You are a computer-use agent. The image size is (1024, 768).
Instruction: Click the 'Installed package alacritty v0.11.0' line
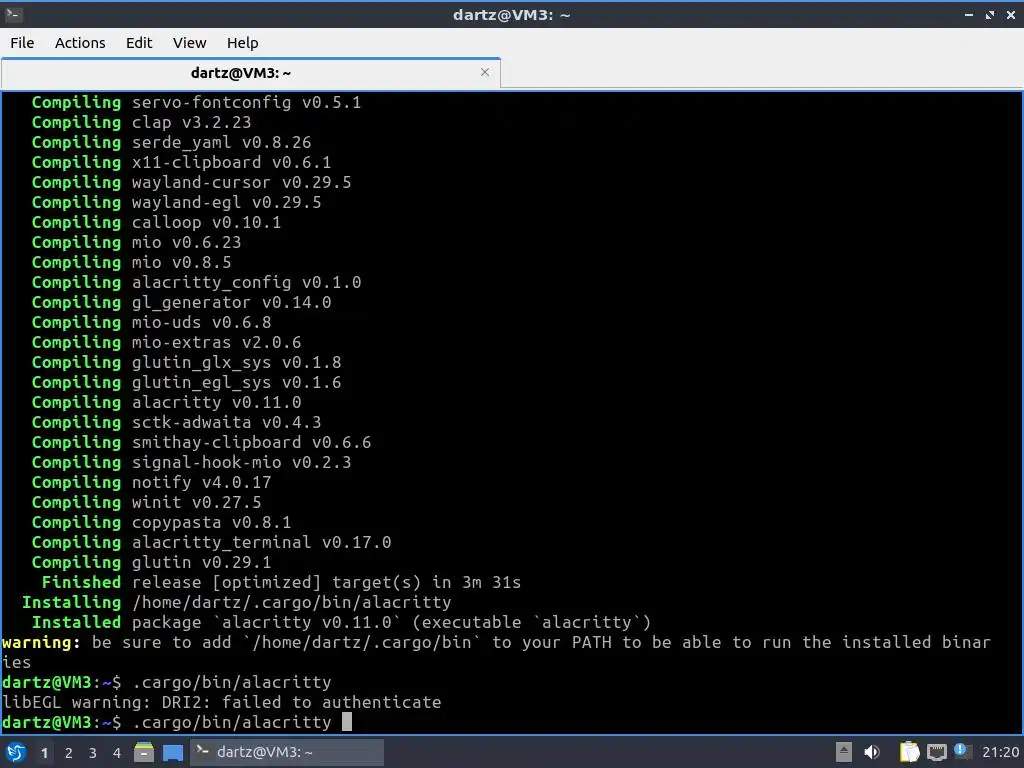341,622
